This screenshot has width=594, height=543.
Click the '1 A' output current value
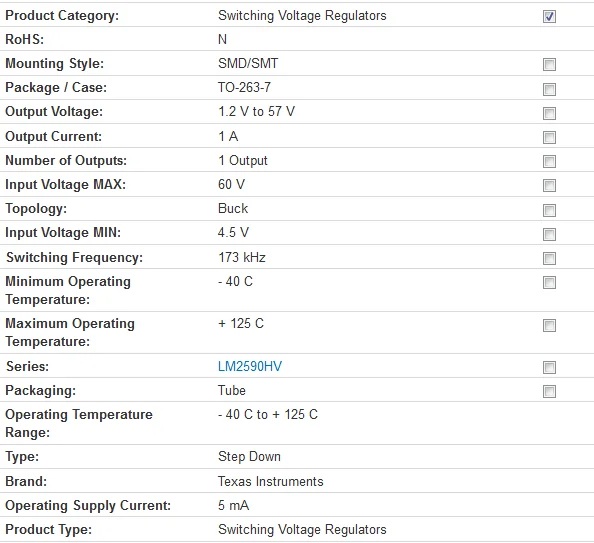tap(228, 136)
